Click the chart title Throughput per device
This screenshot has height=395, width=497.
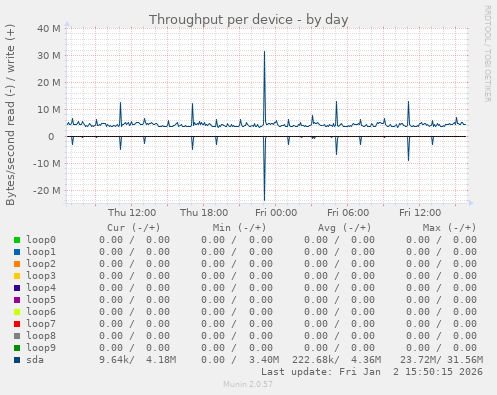(248, 20)
